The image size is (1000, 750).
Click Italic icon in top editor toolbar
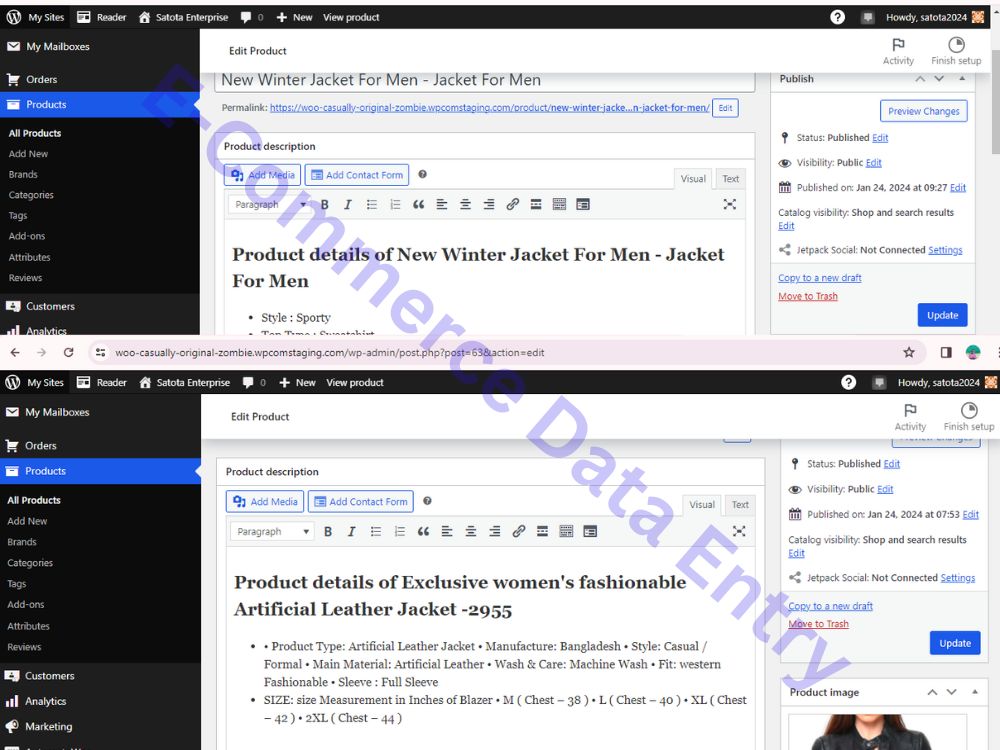pyautogui.click(x=348, y=205)
